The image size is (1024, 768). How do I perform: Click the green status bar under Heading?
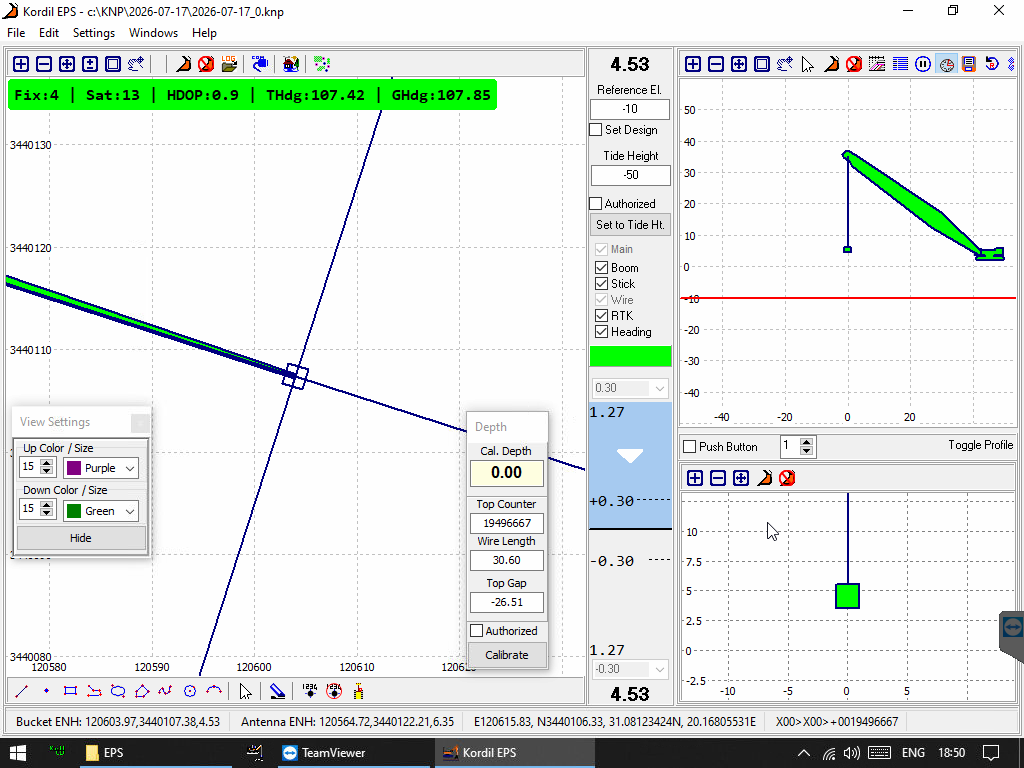(x=630, y=356)
